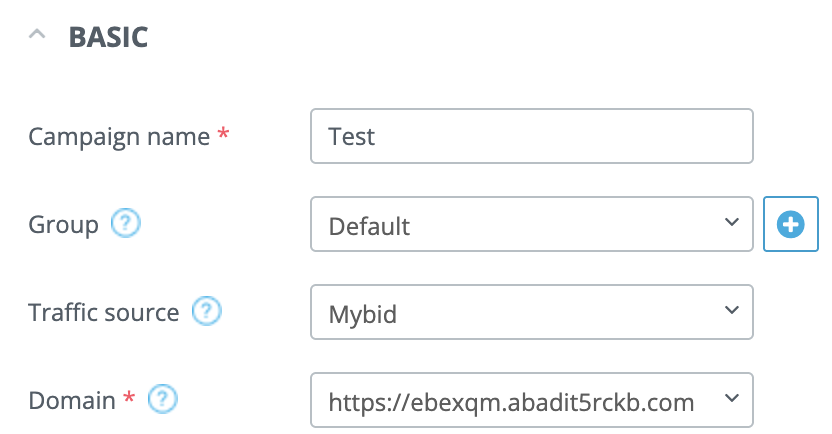Click the help icon beside Group
This screenshot has height=434, width=832.
(126, 224)
